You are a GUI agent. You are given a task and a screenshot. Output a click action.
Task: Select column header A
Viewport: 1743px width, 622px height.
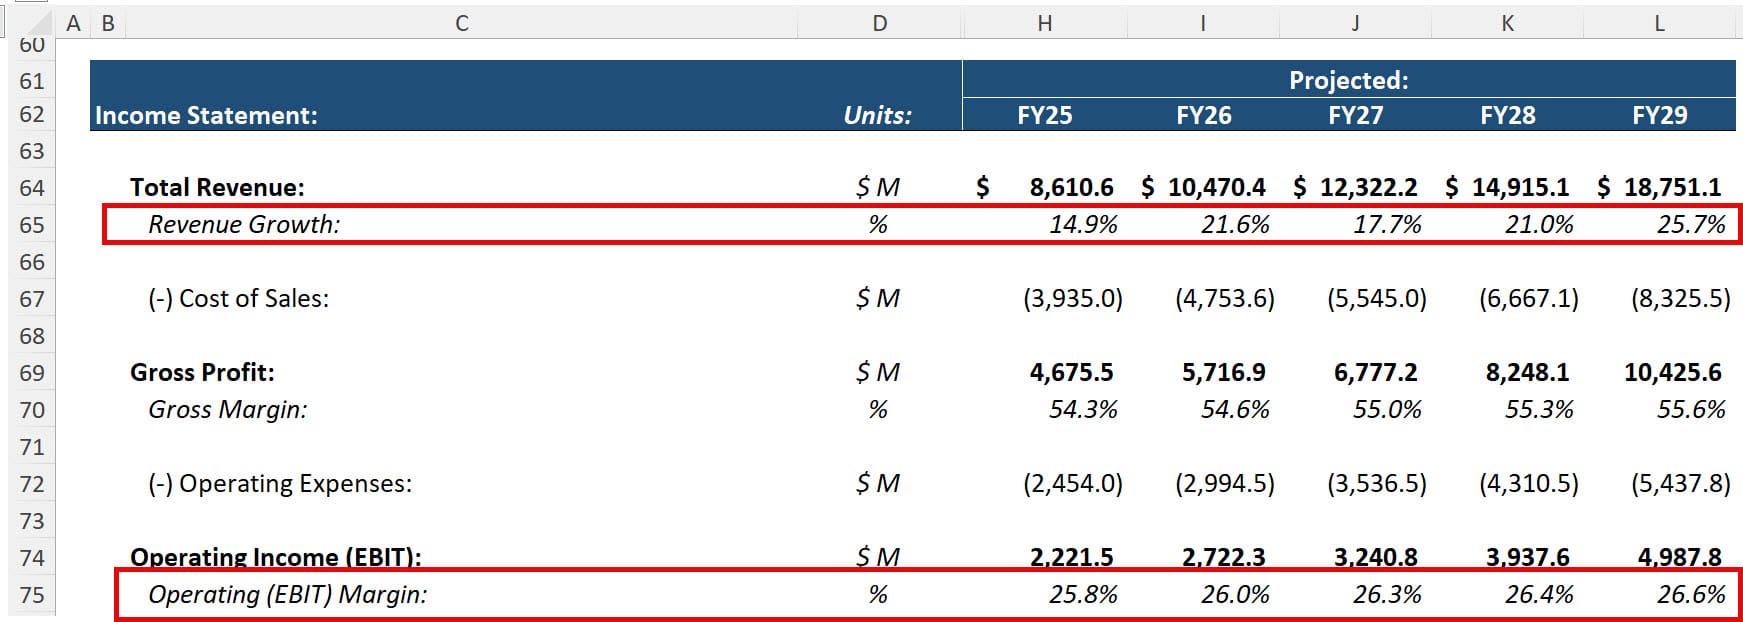[x=73, y=23]
